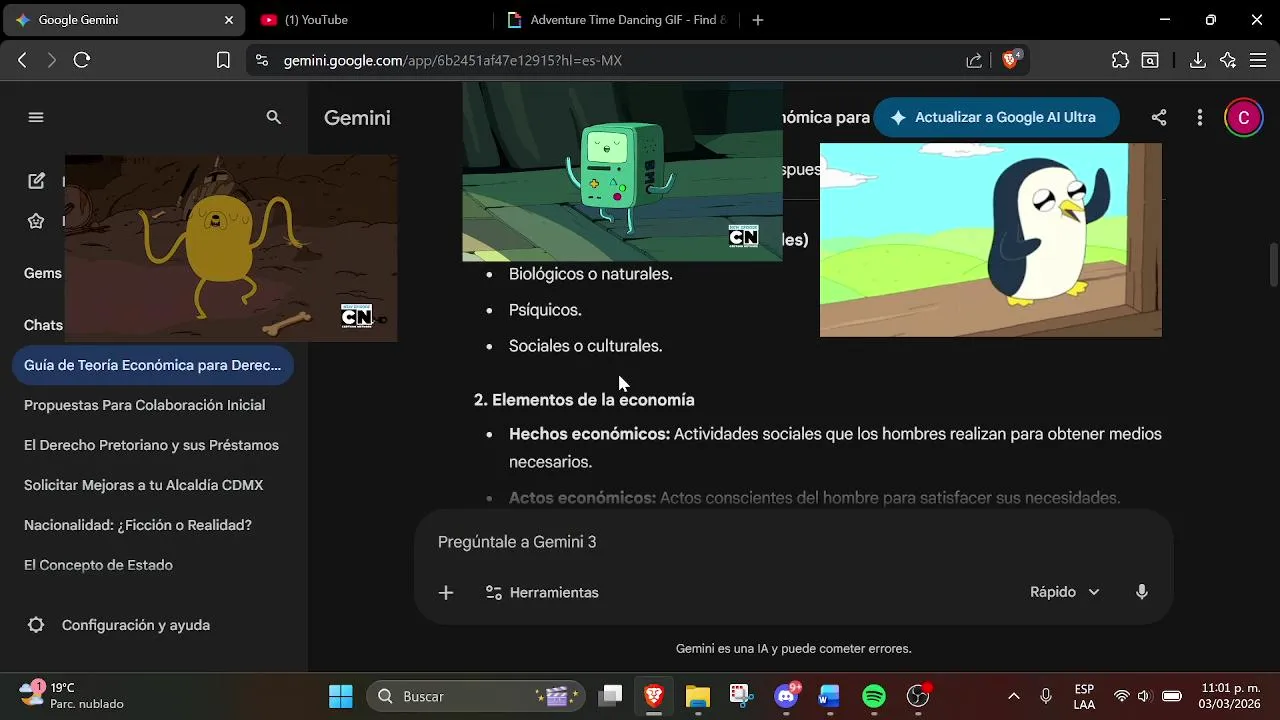Open the Windows Start menu

[x=341, y=696]
